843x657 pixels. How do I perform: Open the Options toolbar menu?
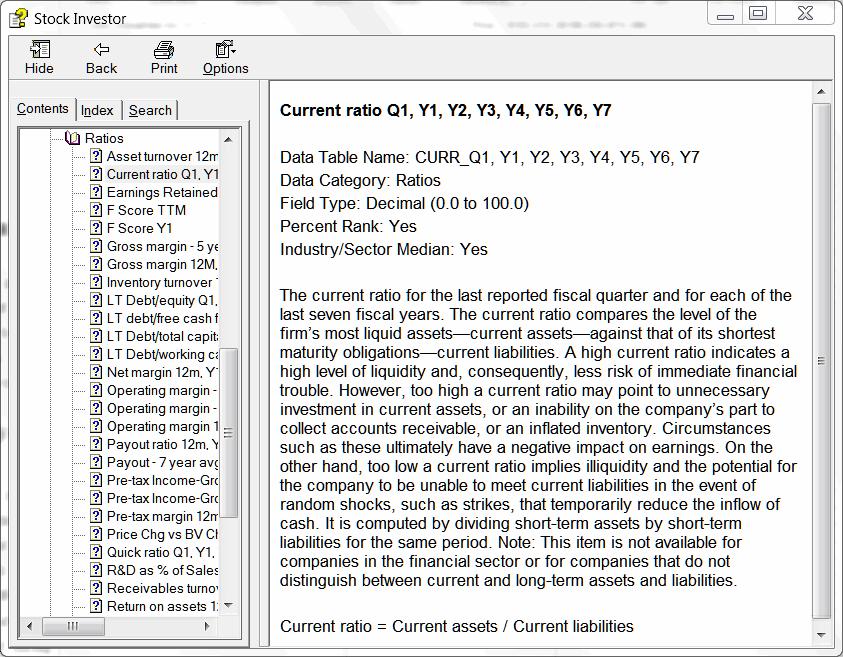tap(225, 49)
